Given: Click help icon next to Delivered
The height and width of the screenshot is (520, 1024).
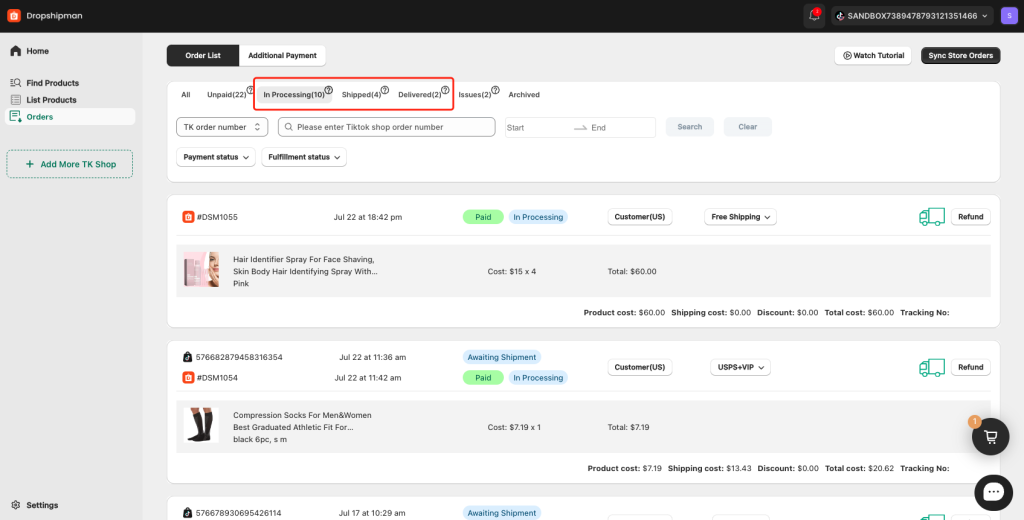Looking at the screenshot, I should click(x=445, y=90).
